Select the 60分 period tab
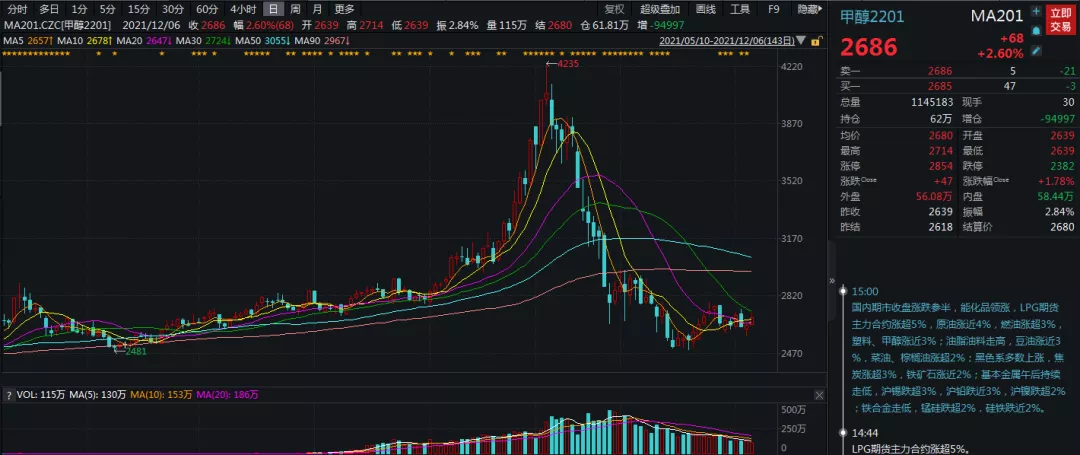1080x455 pixels. pos(207,9)
